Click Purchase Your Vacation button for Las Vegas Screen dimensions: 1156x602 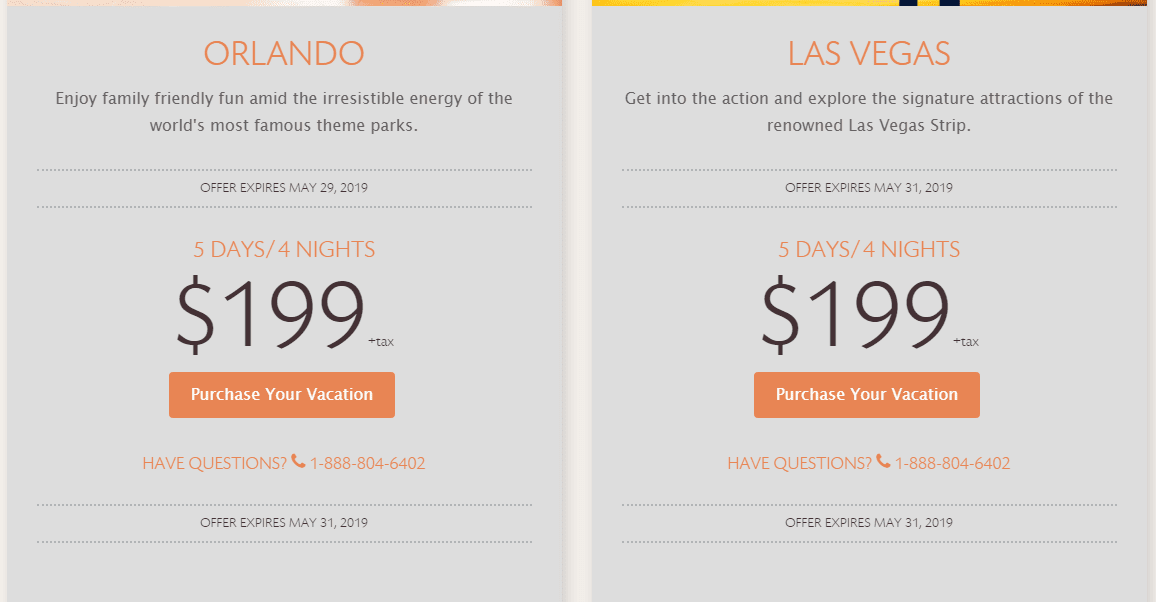[x=866, y=395]
